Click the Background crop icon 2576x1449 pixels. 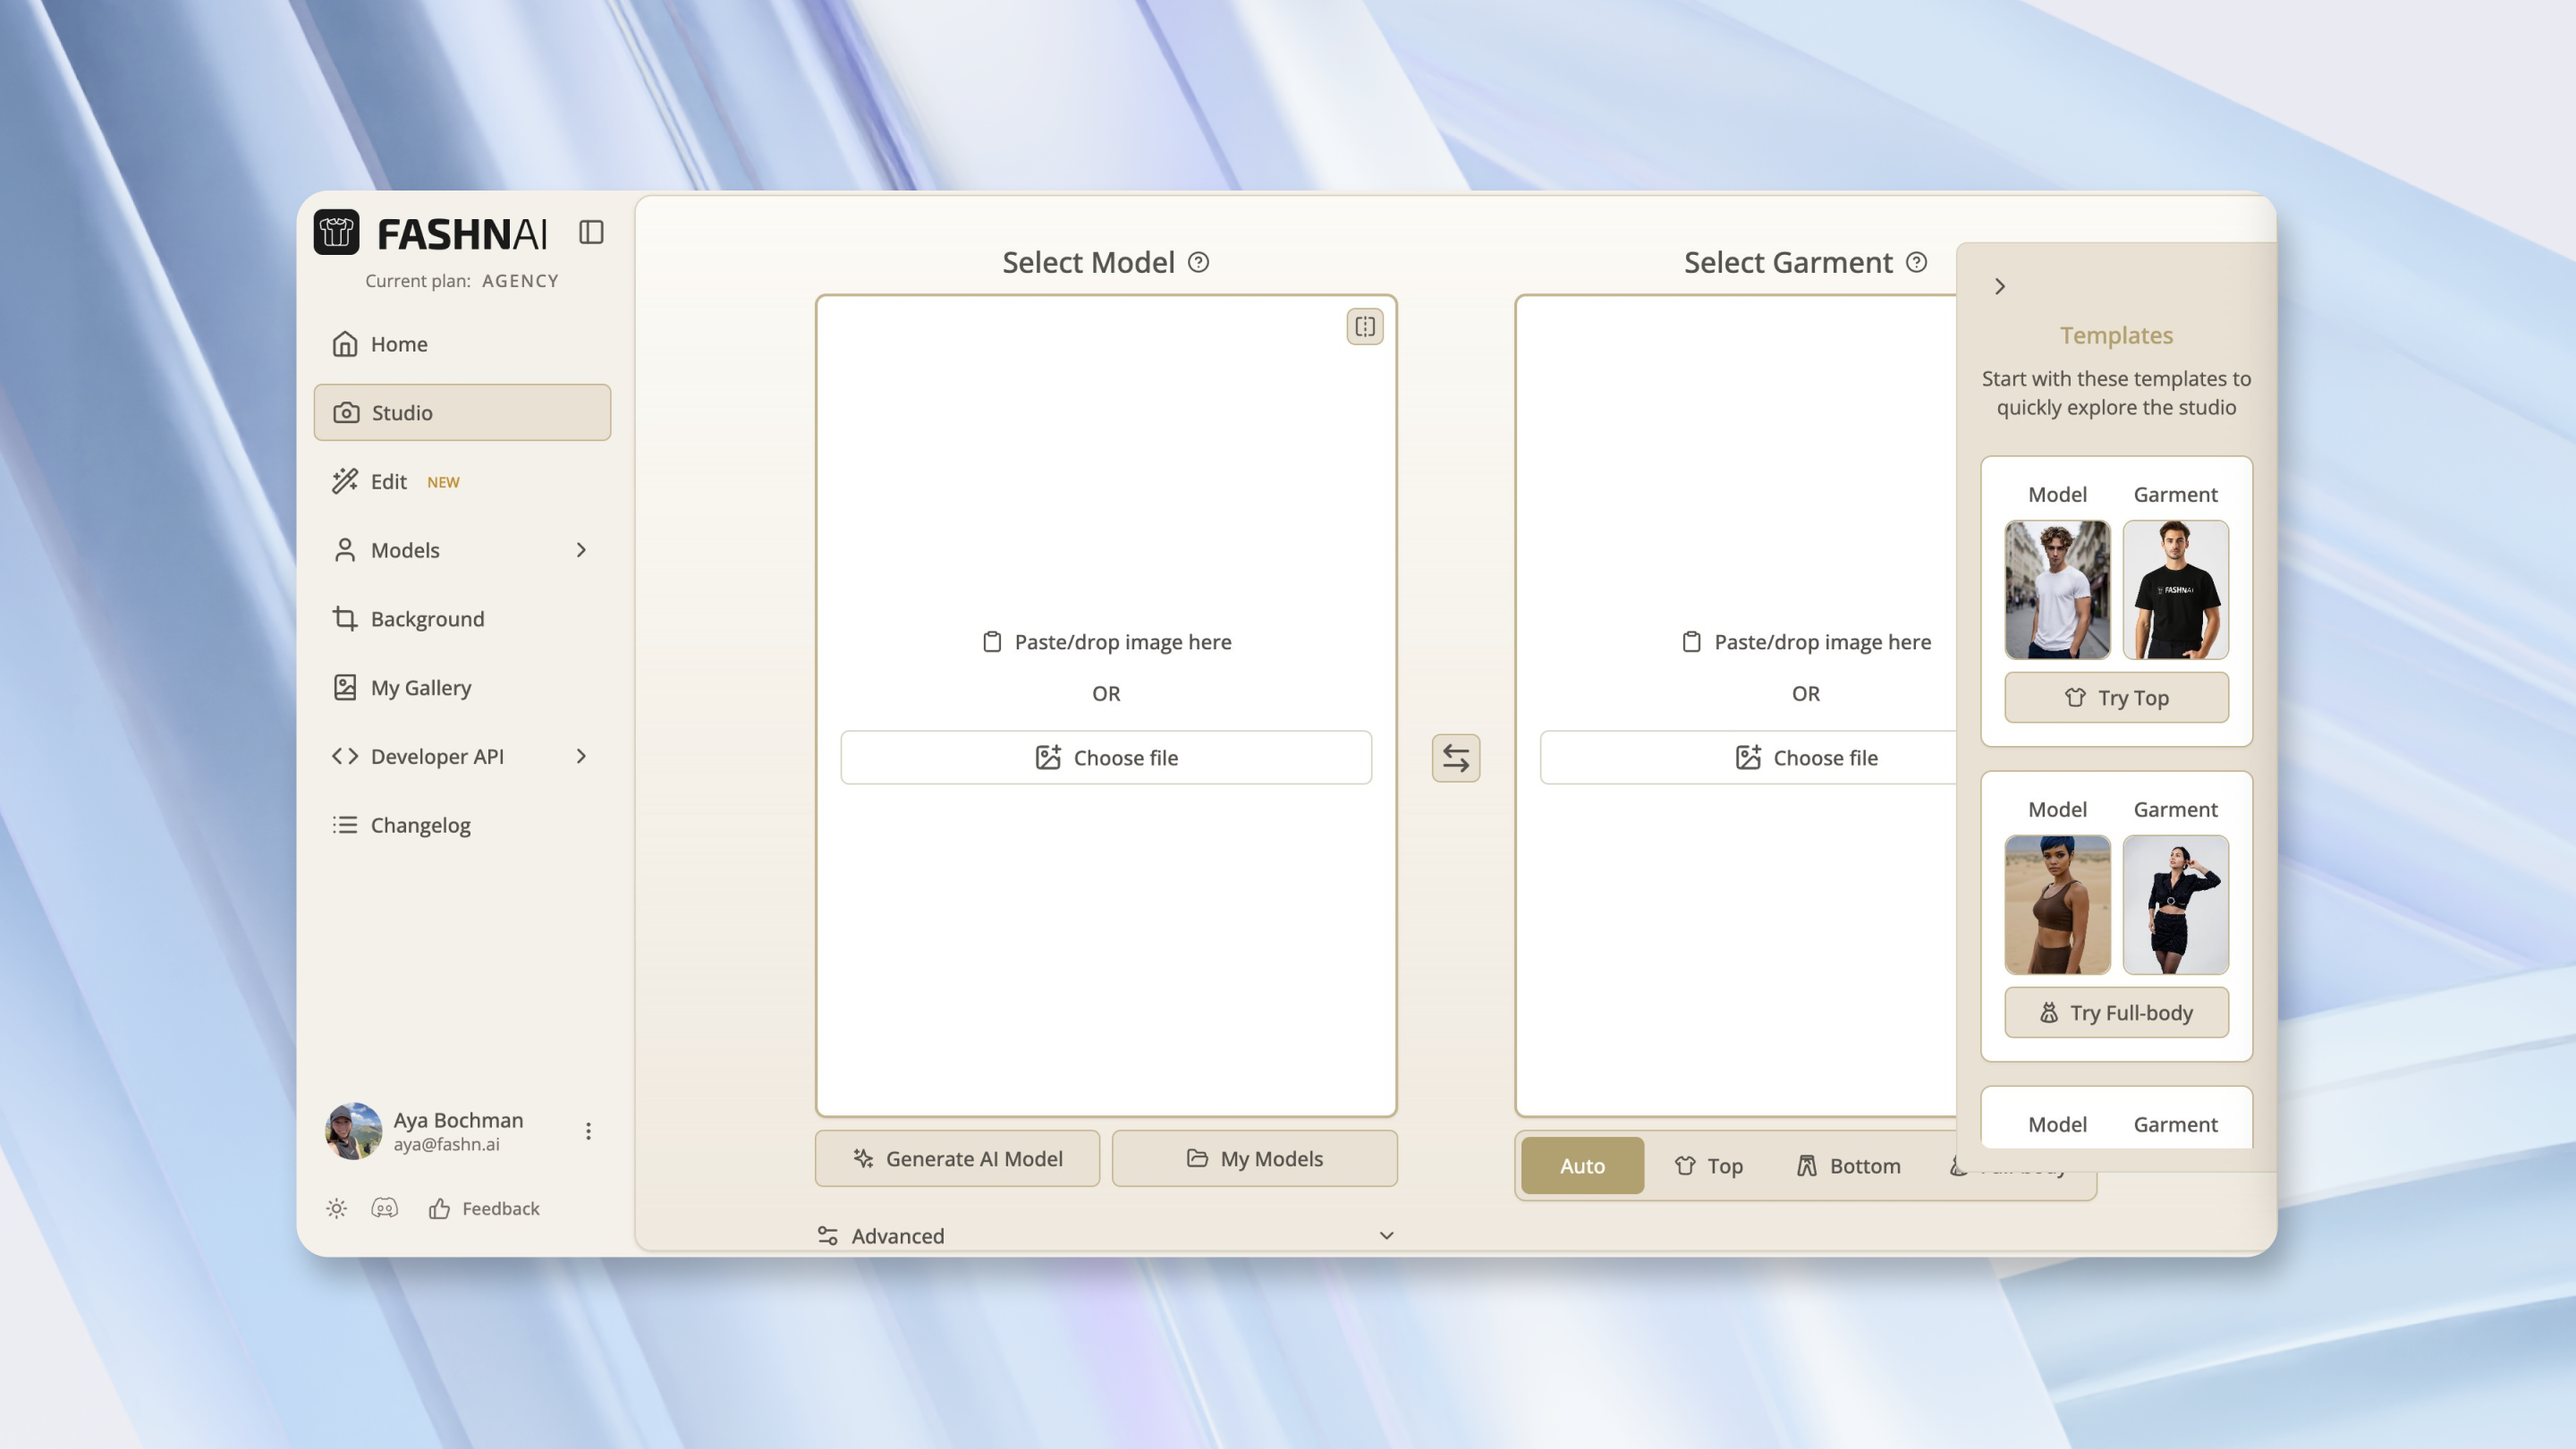(345, 619)
